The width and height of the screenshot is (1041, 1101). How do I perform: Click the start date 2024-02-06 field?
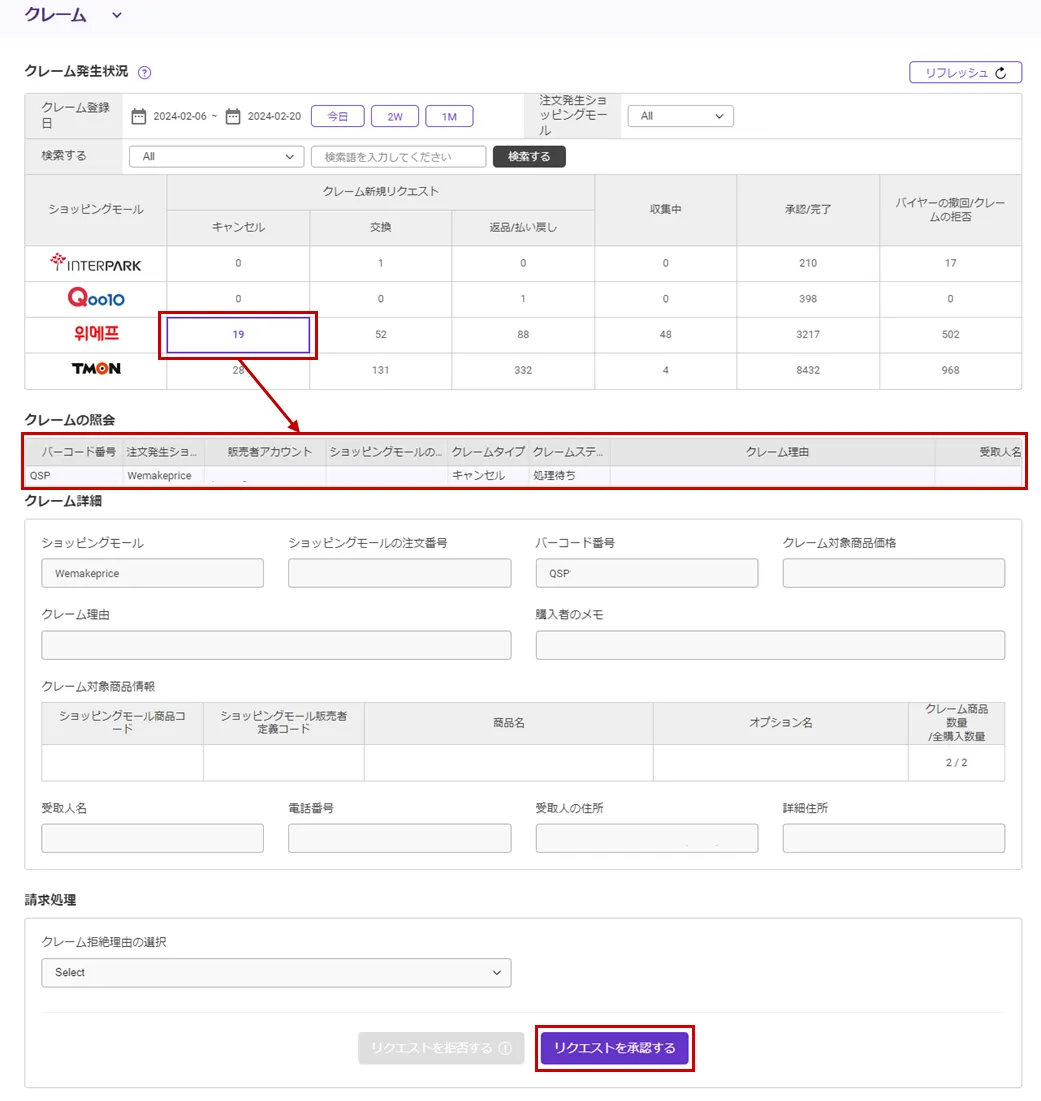[180, 117]
